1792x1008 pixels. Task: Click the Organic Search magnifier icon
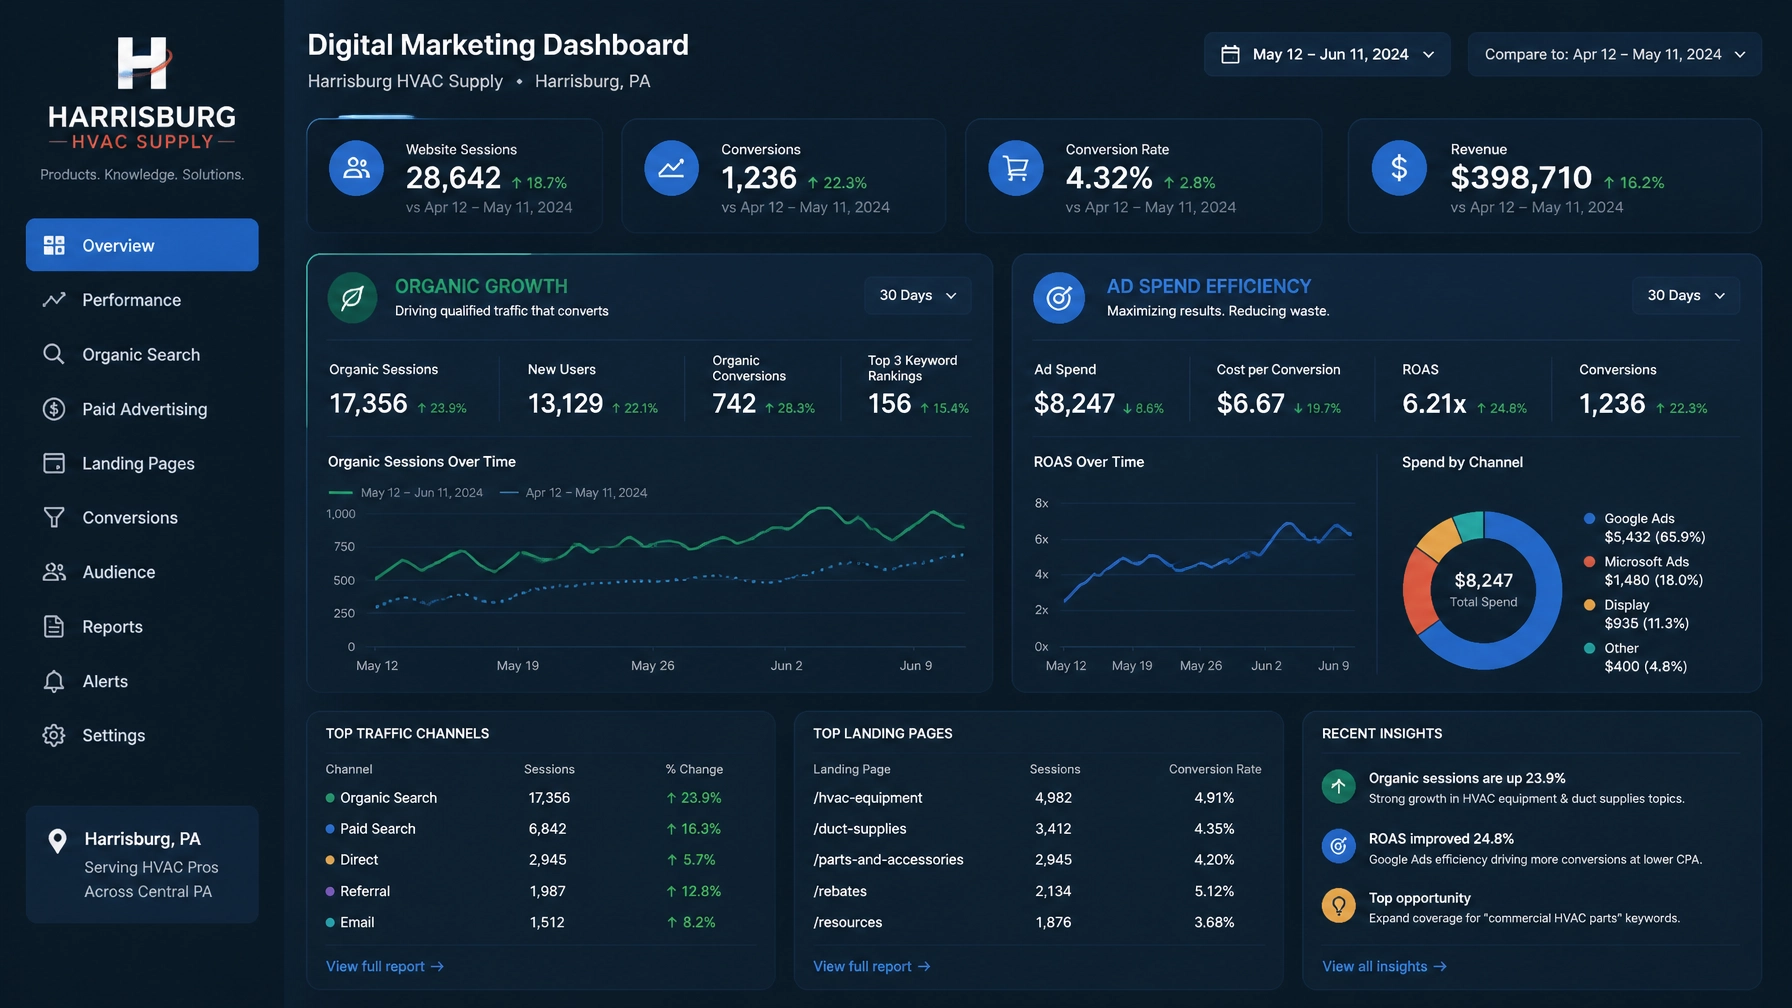point(54,354)
